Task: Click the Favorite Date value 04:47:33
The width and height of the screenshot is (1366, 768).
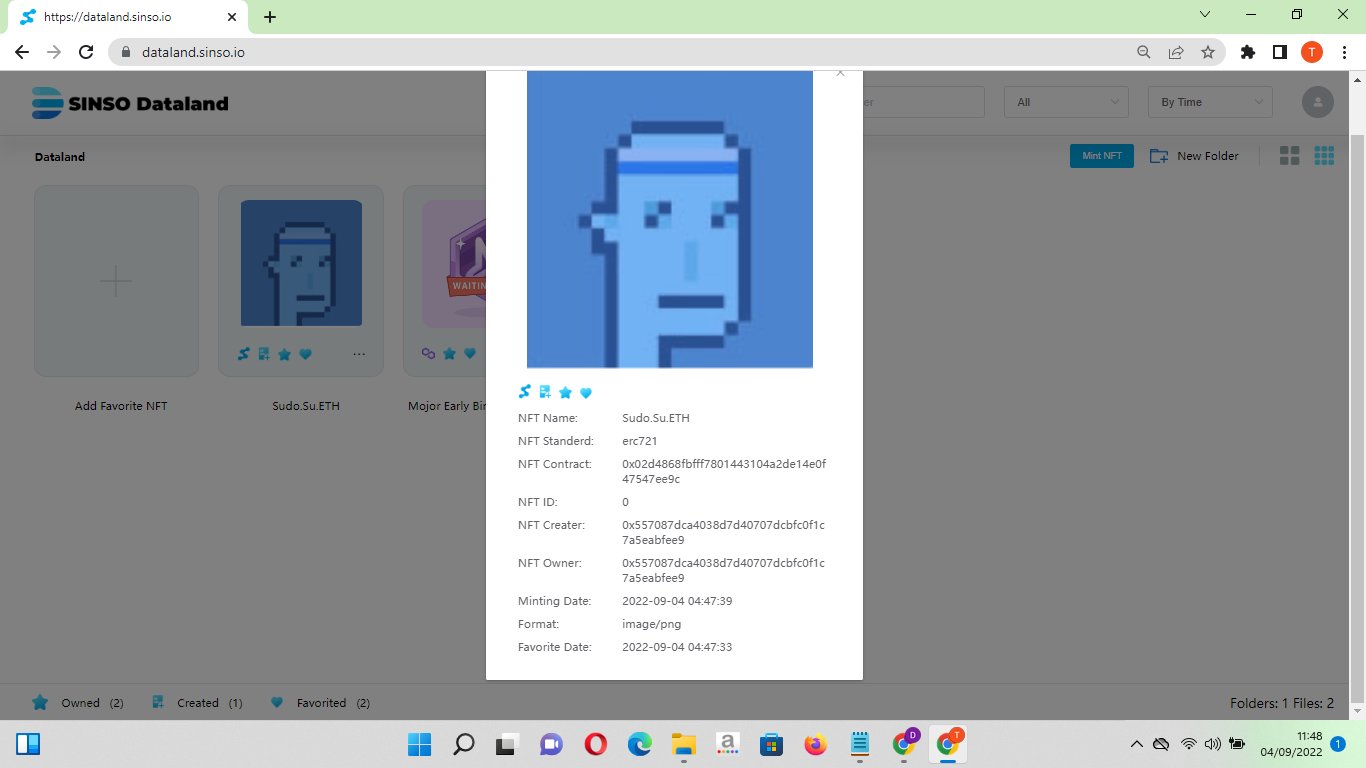Action: [x=677, y=647]
